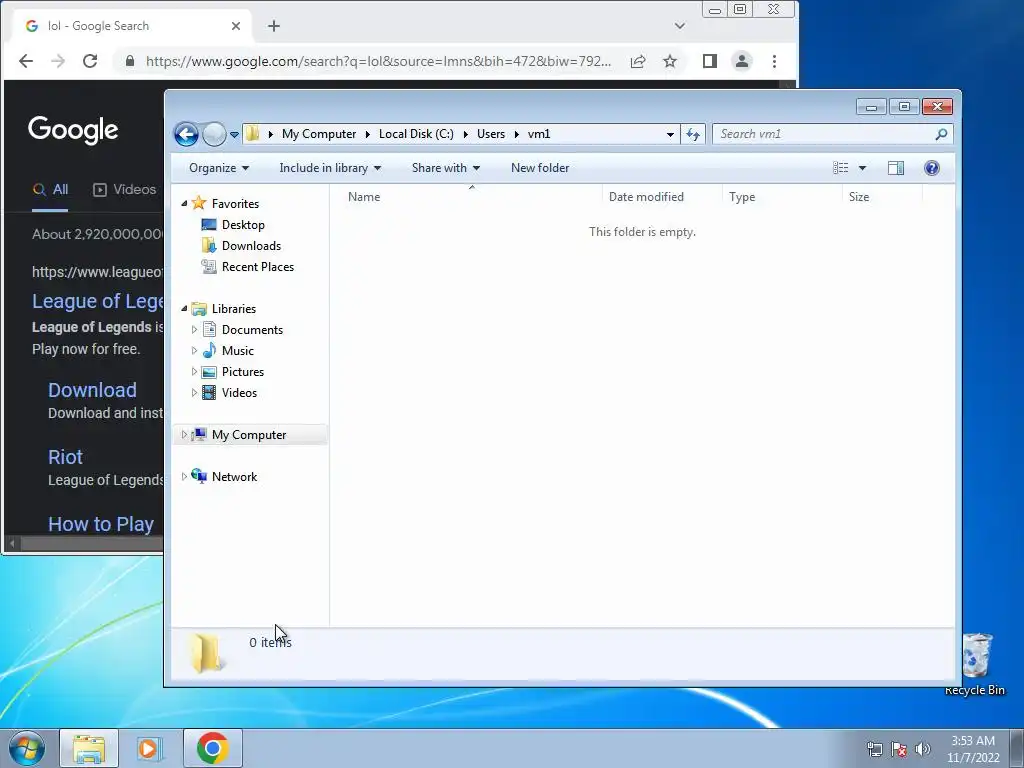Click the folder icon in address bar
The image size is (1024, 768).
pos(253,134)
